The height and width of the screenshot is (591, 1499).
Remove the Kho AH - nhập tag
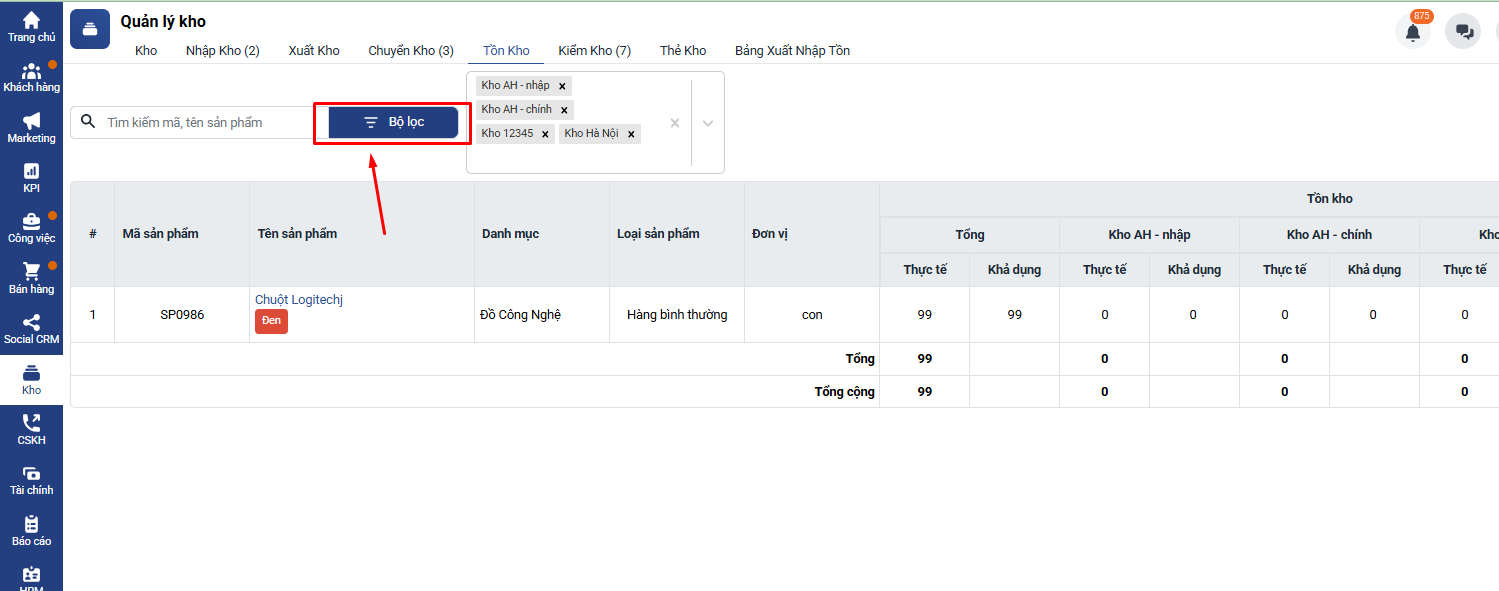[562, 86]
